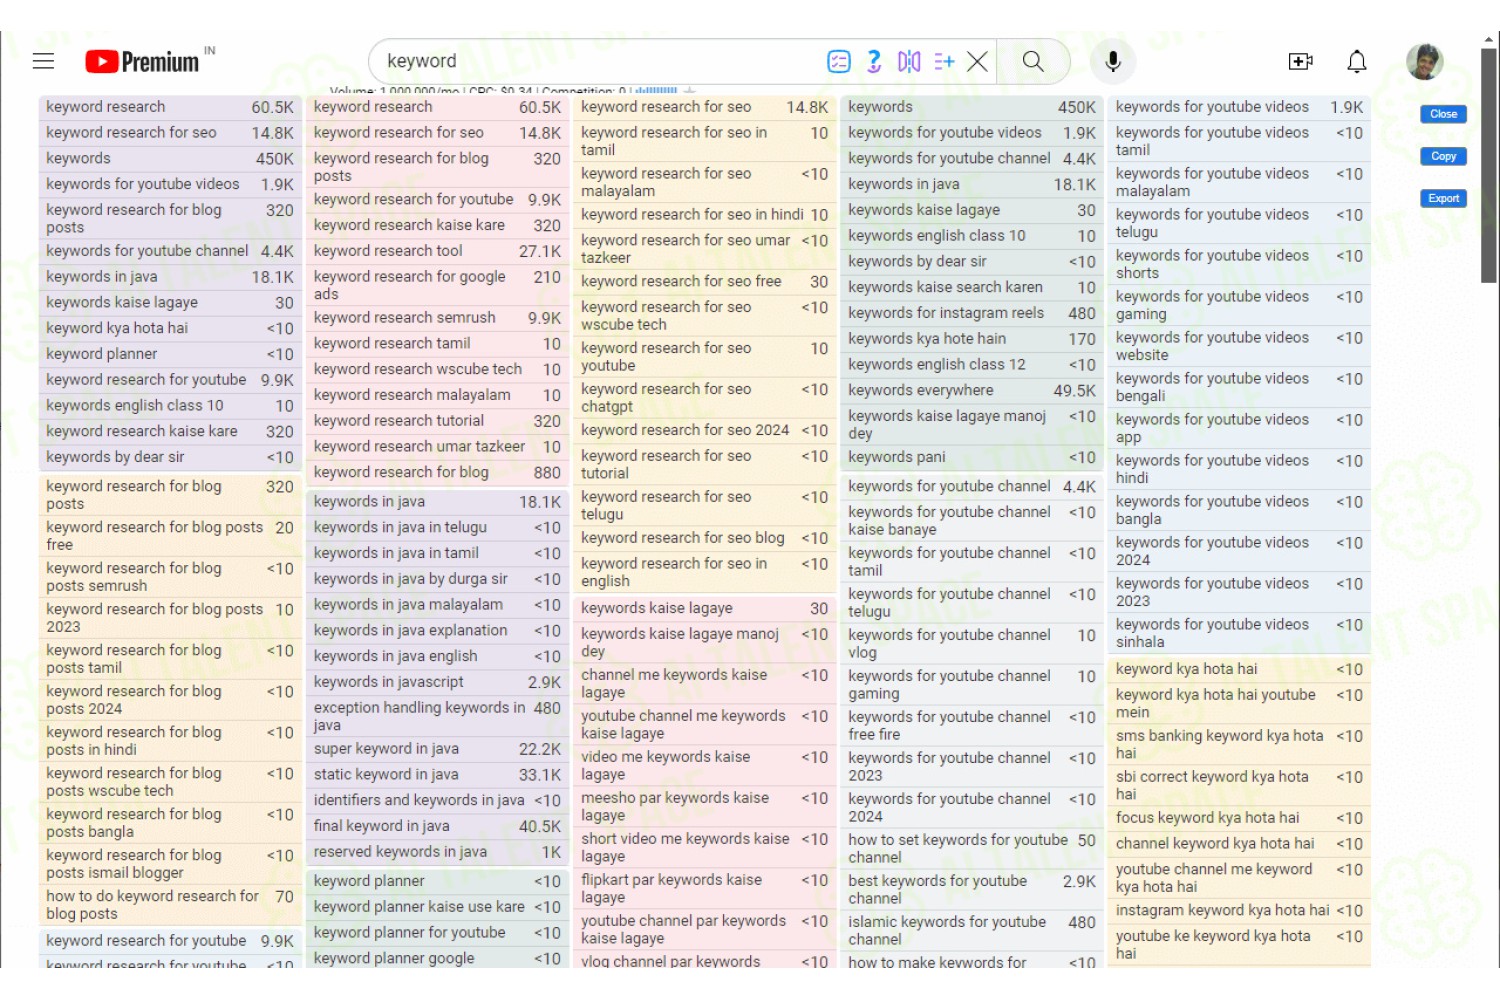This screenshot has width=1500, height=1000.
Task: Select 'keyword planner google' row
Action: tap(437, 958)
